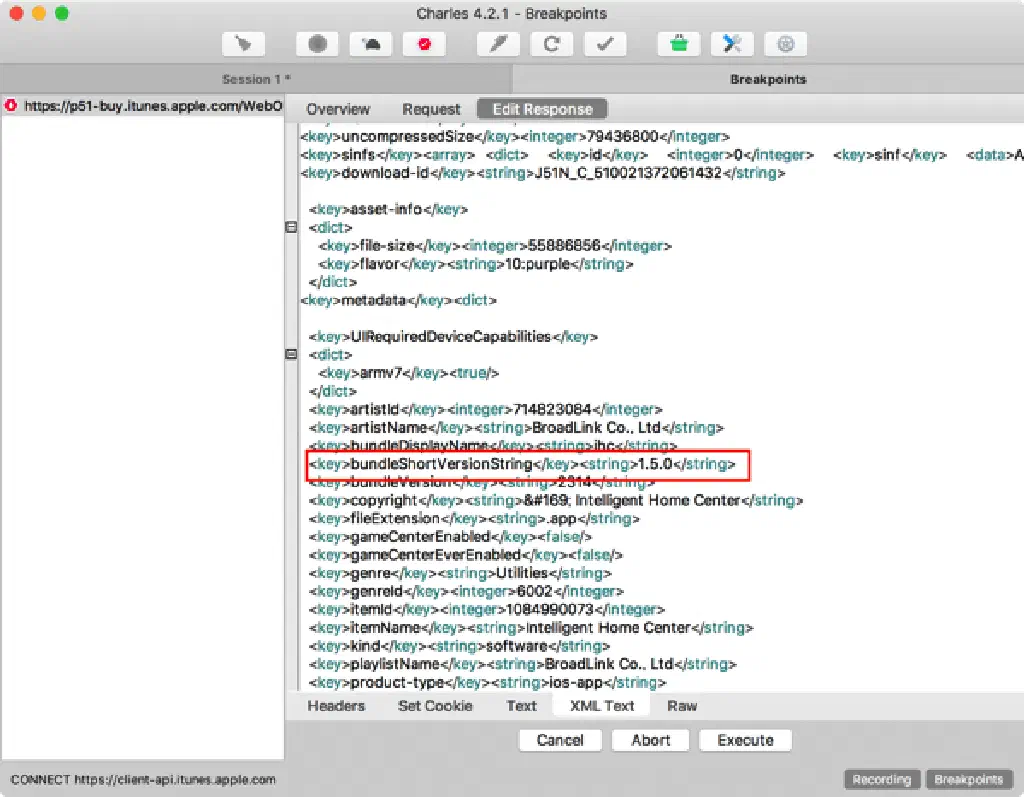Click the broom icon to clear session
1024x797 pixels.
coord(243,44)
